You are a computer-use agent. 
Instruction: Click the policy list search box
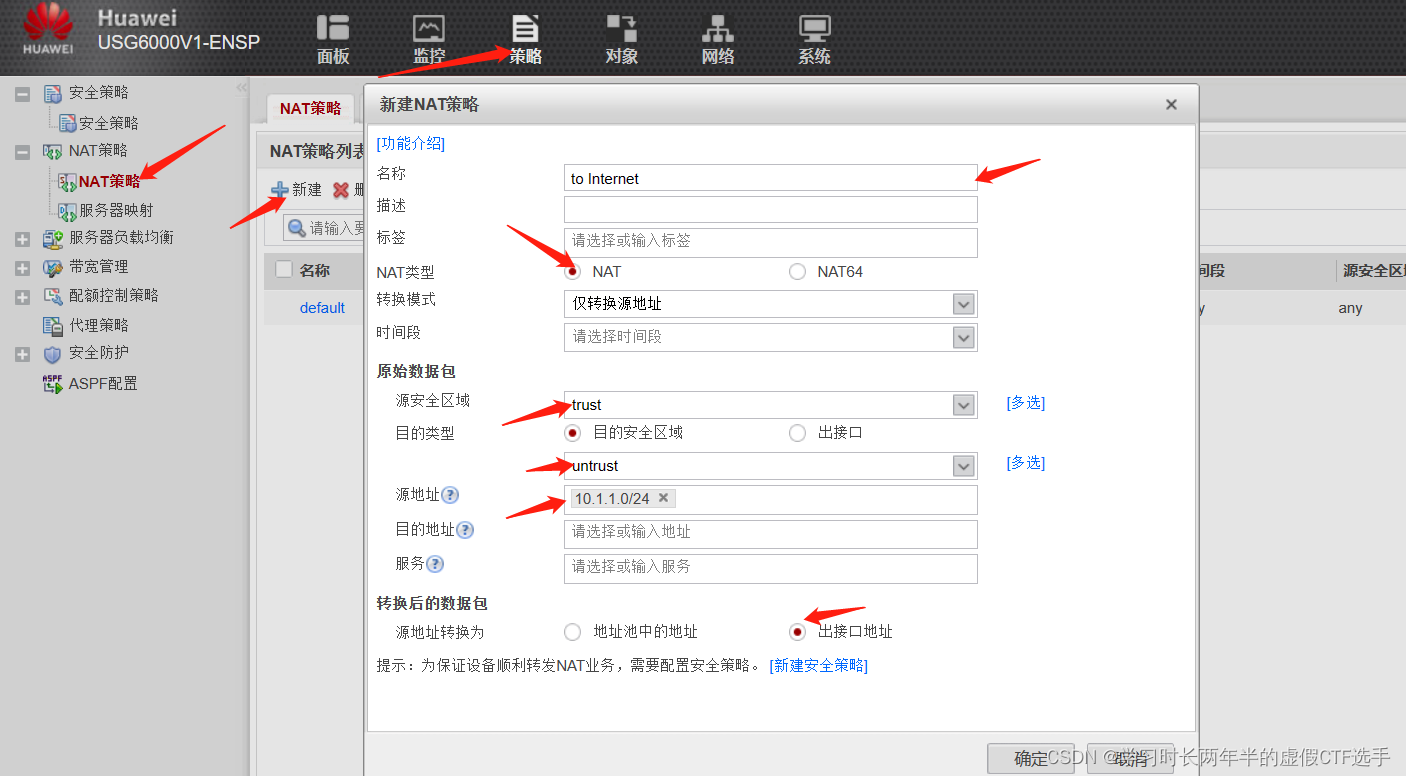coord(325,228)
